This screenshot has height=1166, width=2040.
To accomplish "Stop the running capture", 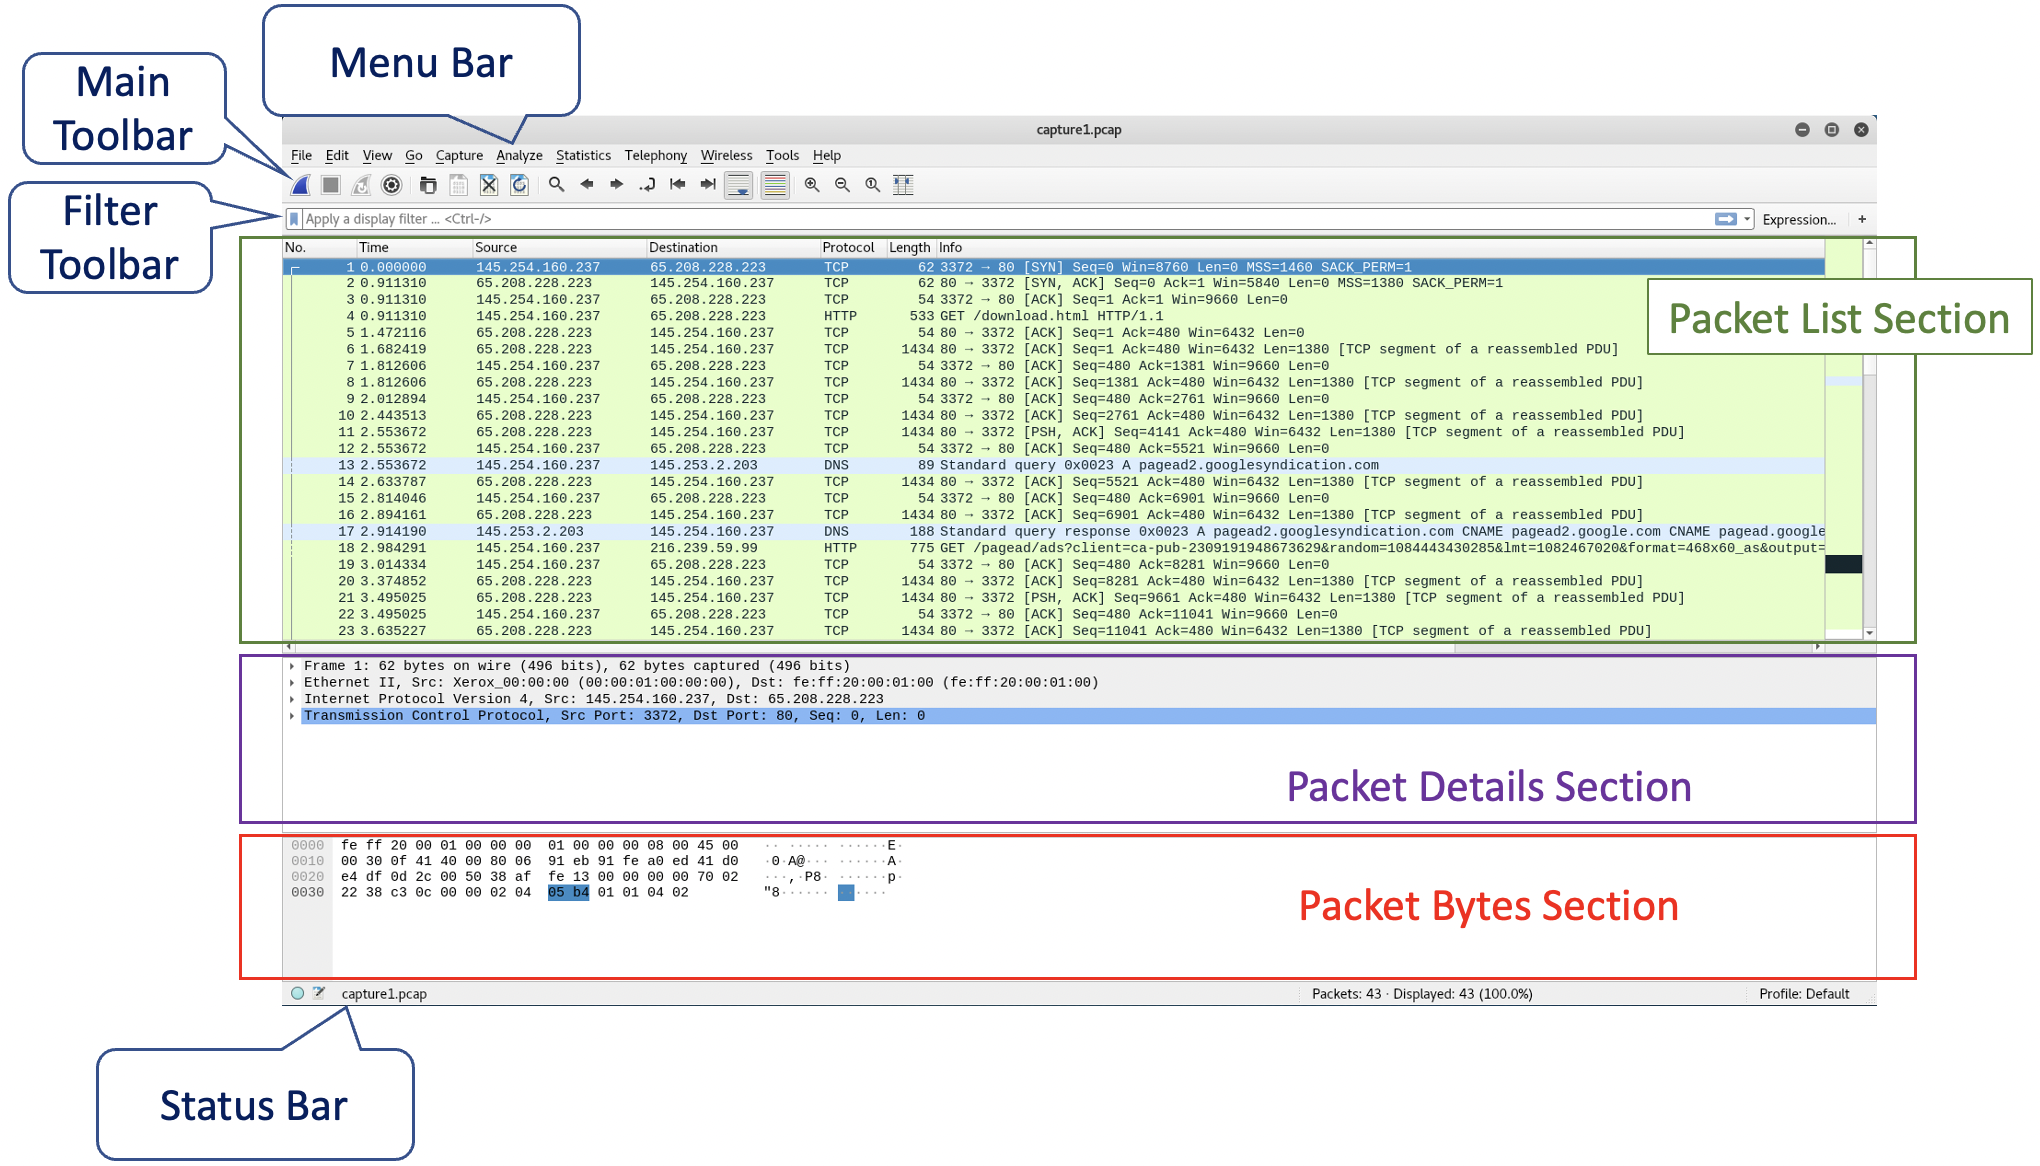I will pos(331,185).
